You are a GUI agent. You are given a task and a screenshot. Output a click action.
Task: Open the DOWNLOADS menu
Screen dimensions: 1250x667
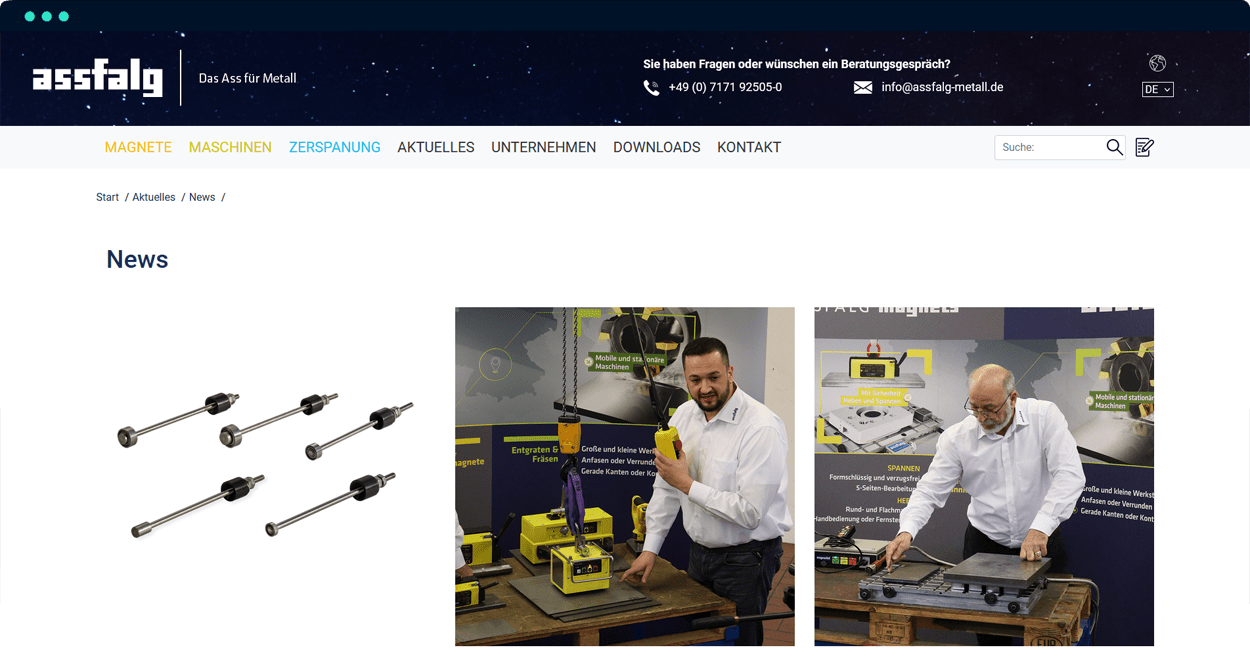656,147
